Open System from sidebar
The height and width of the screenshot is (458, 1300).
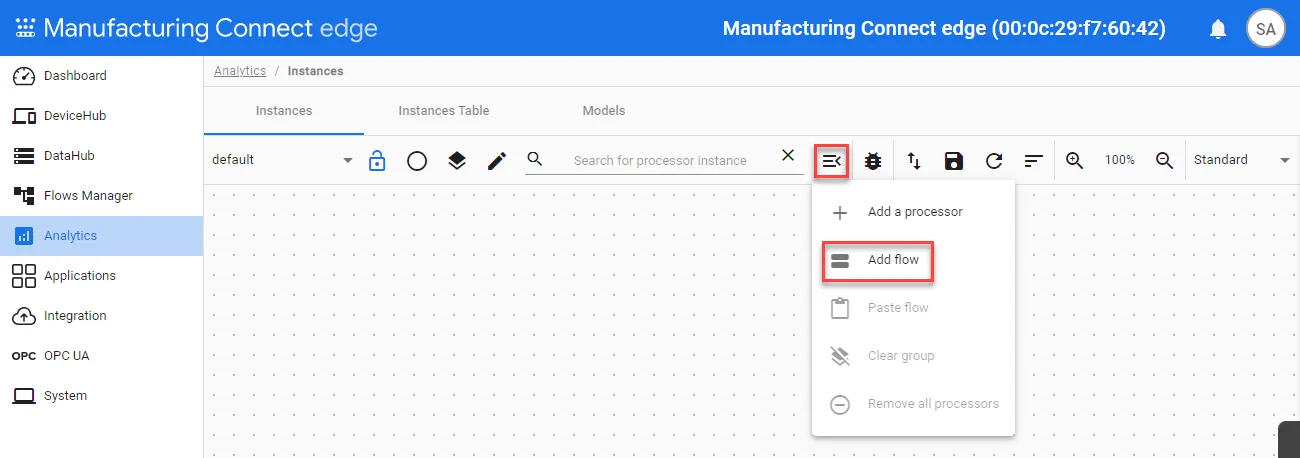(101, 396)
